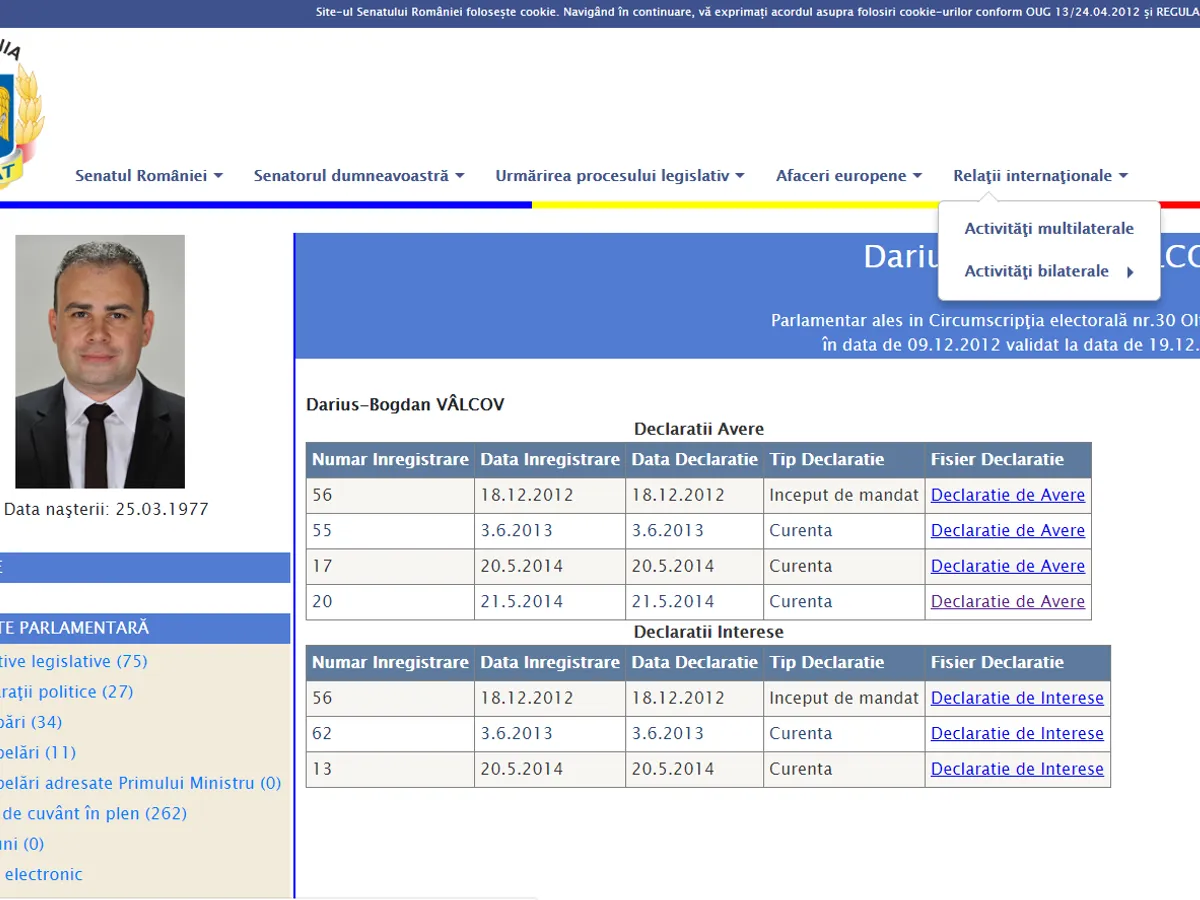Open the Senatul României dropdown menu
The image size is (1200, 900).
coord(148,176)
